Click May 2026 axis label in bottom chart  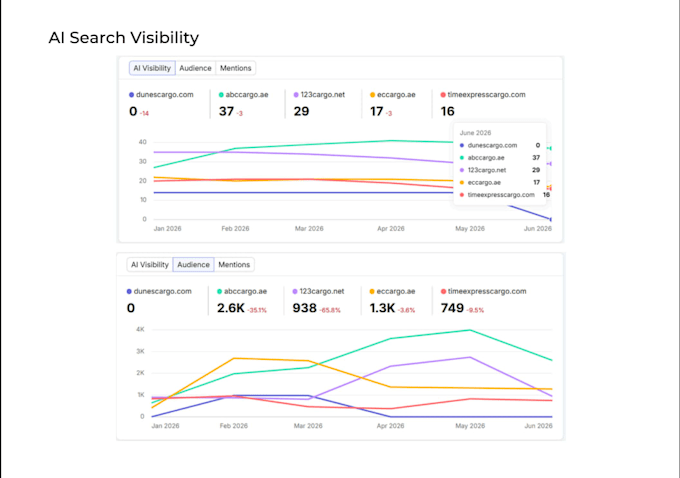tap(470, 426)
